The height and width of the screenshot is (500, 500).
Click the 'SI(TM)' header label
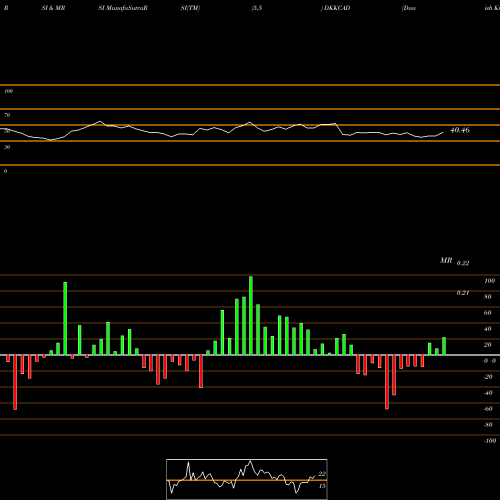point(190,8)
